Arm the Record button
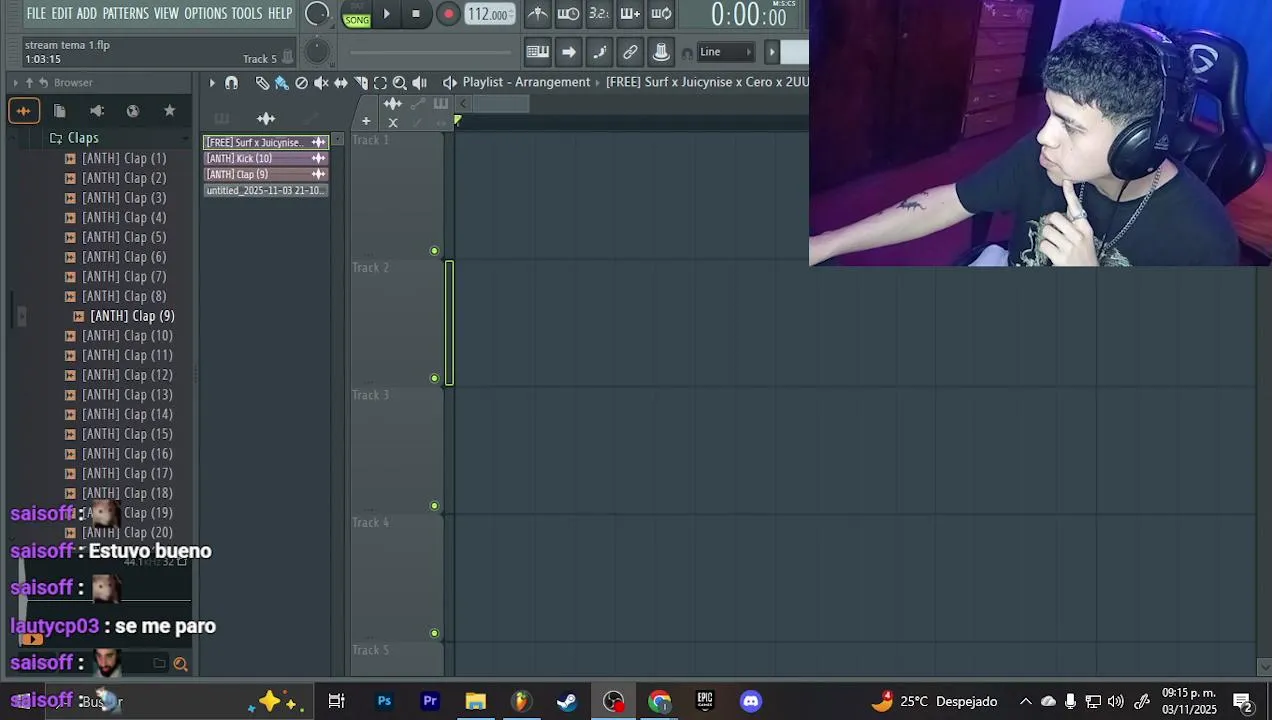This screenshot has height=720, width=1272. (448, 14)
